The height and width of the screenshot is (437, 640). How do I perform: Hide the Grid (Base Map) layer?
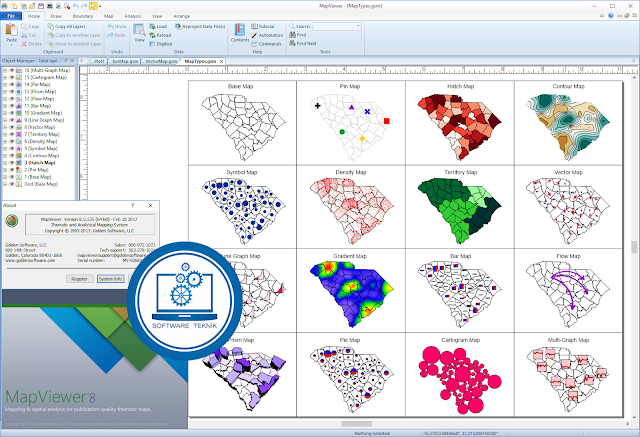click(x=11, y=184)
